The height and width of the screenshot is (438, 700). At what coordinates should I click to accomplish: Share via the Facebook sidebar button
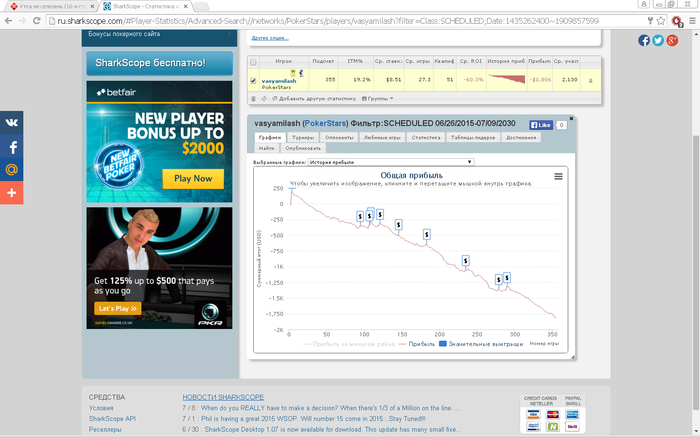pos(12,146)
